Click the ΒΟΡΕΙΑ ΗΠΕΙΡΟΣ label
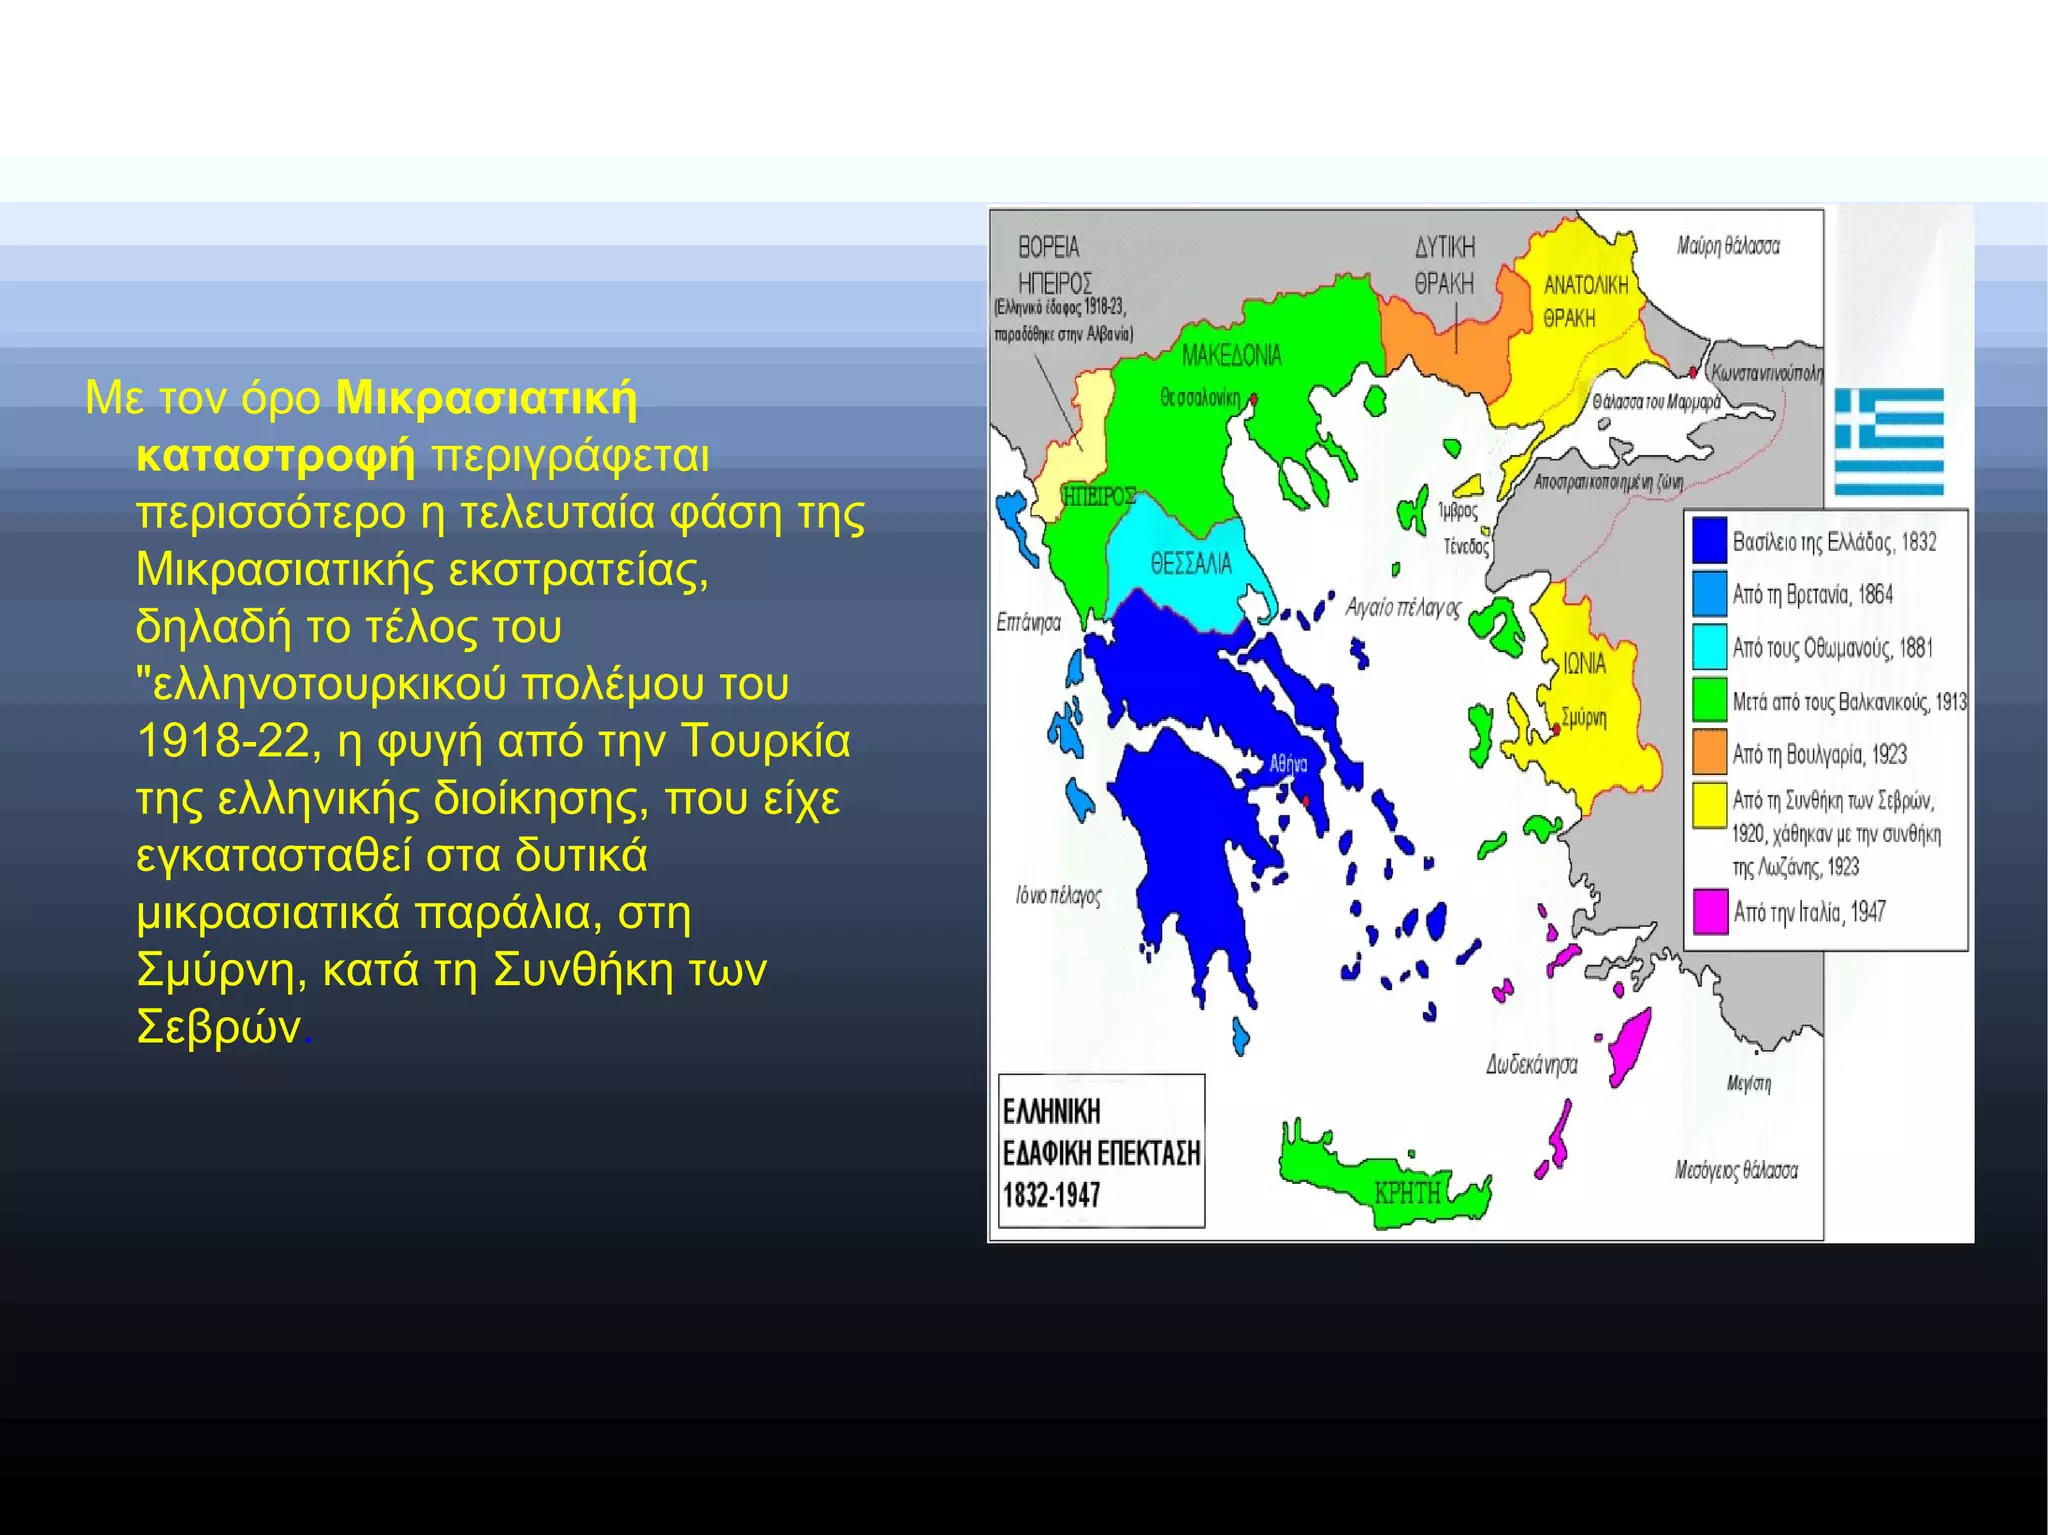 [1053, 264]
